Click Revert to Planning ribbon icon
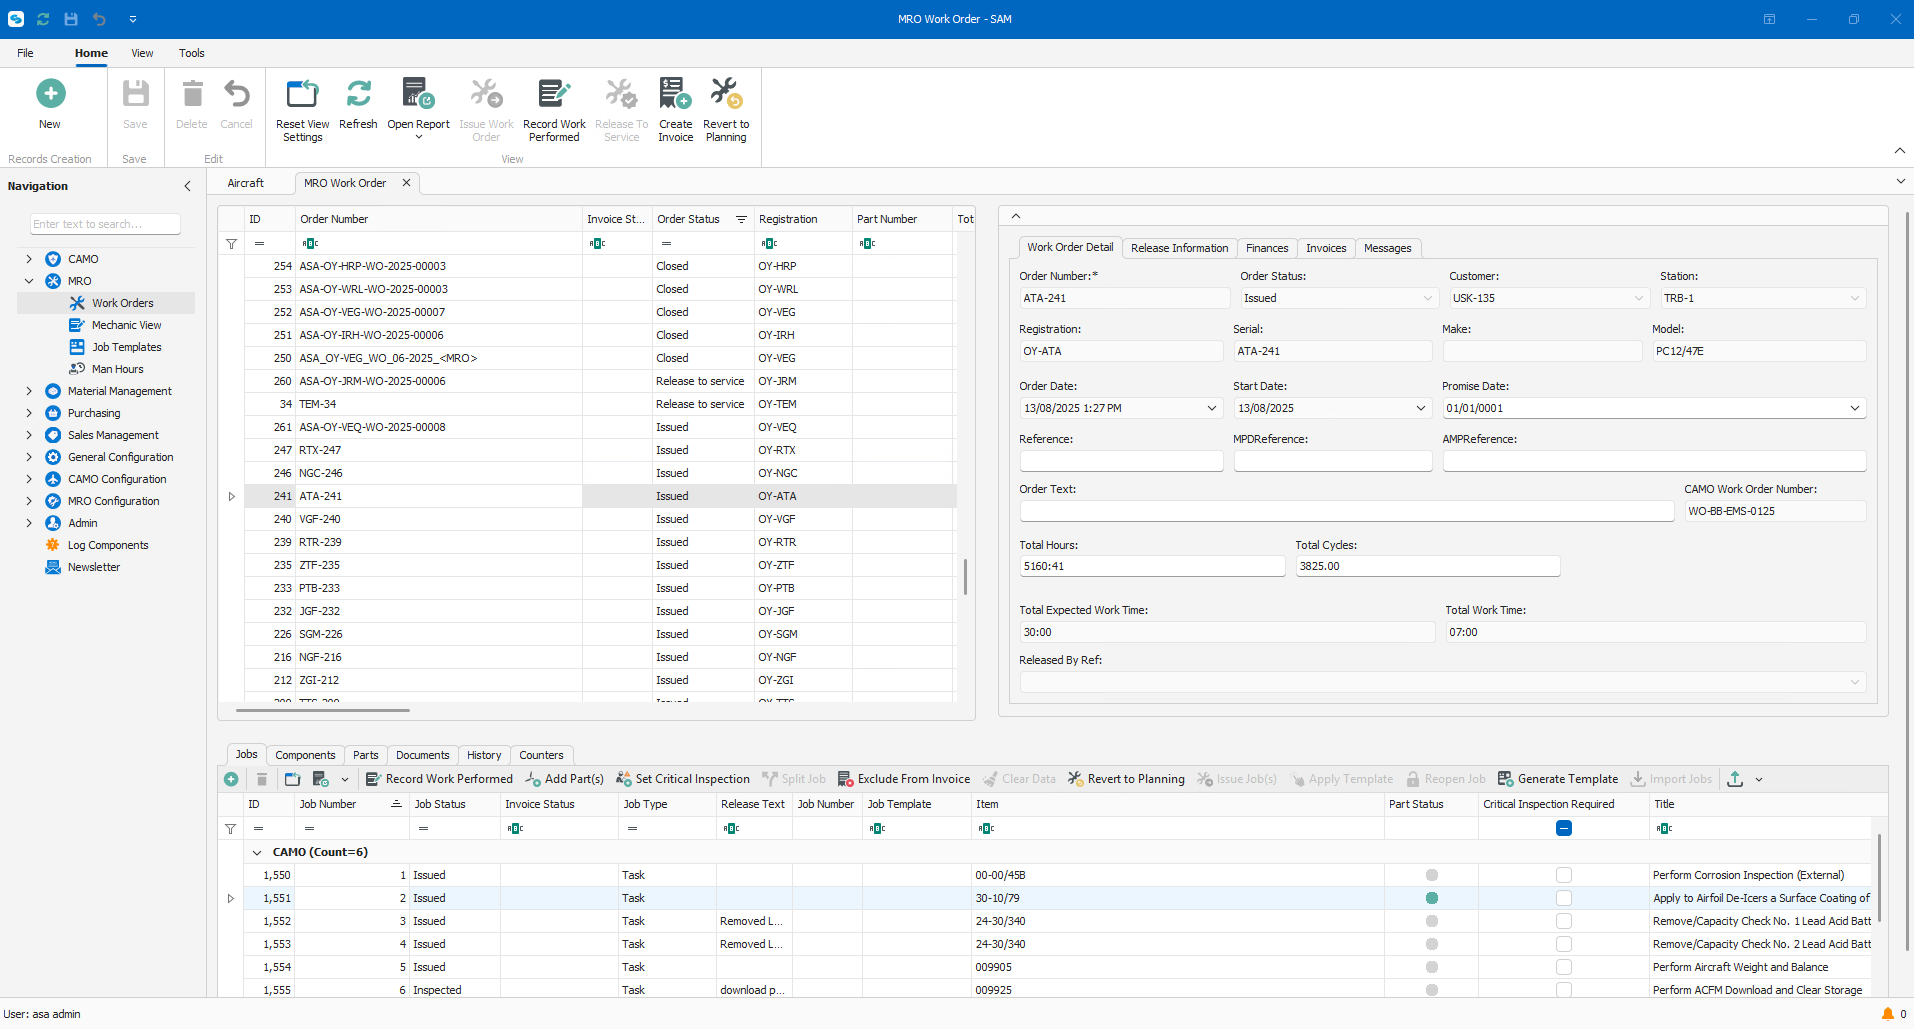This screenshot has height=1029, width=1914. pyautogui.click(x=726, y=94)
